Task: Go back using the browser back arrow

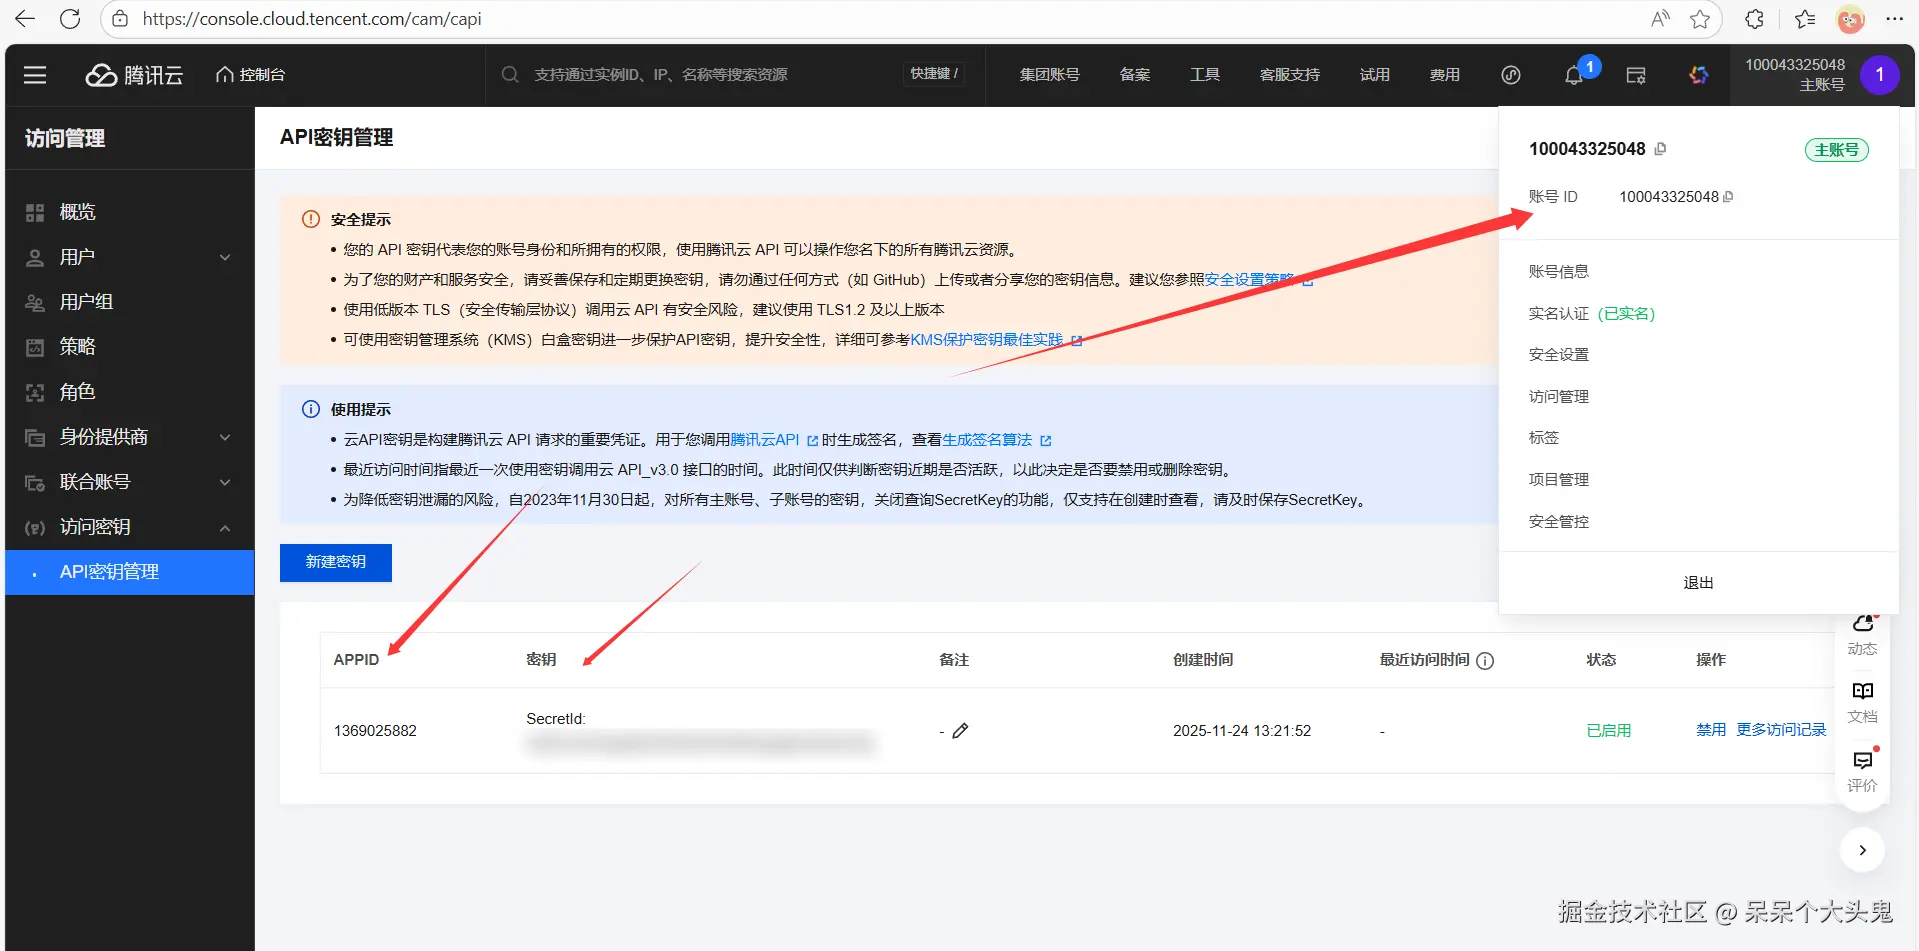Action: click(x=25, y=19)
